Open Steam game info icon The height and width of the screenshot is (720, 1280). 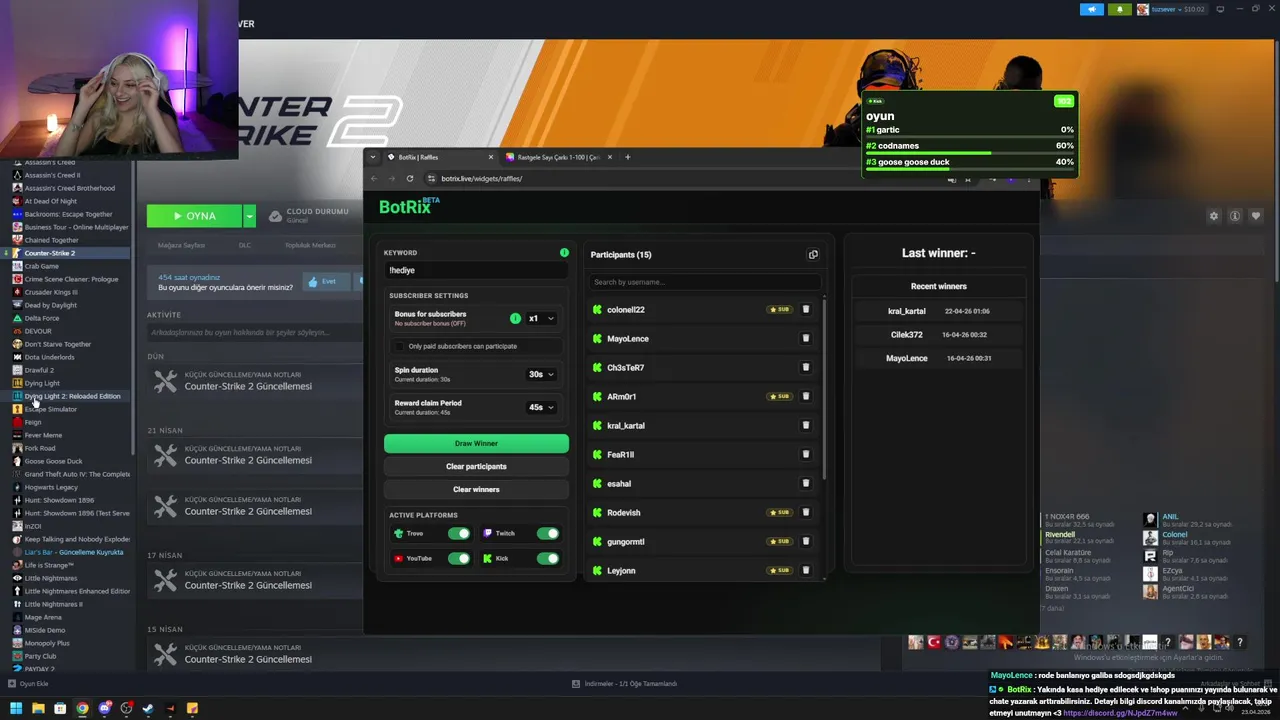pyautogui.click(x=1235, y=216)
